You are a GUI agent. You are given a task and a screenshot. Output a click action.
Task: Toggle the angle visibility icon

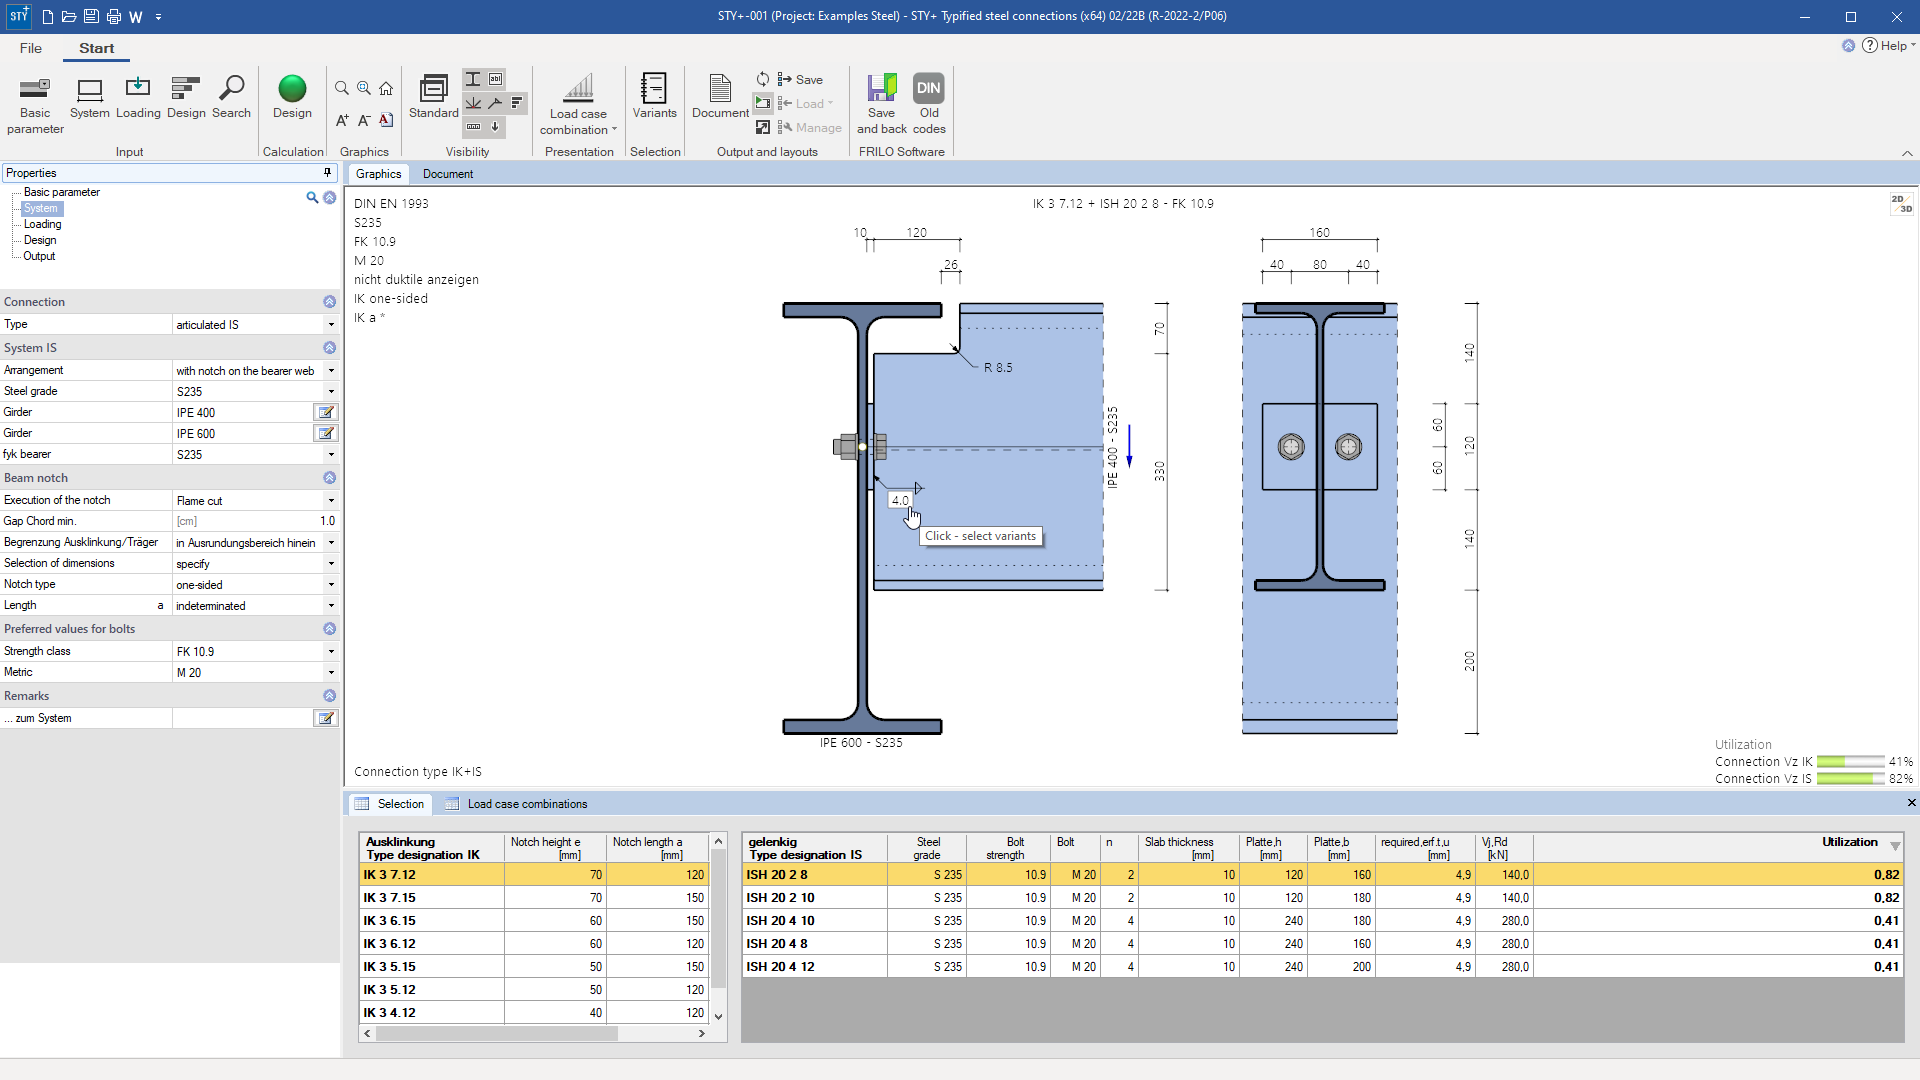coord(495,103)
